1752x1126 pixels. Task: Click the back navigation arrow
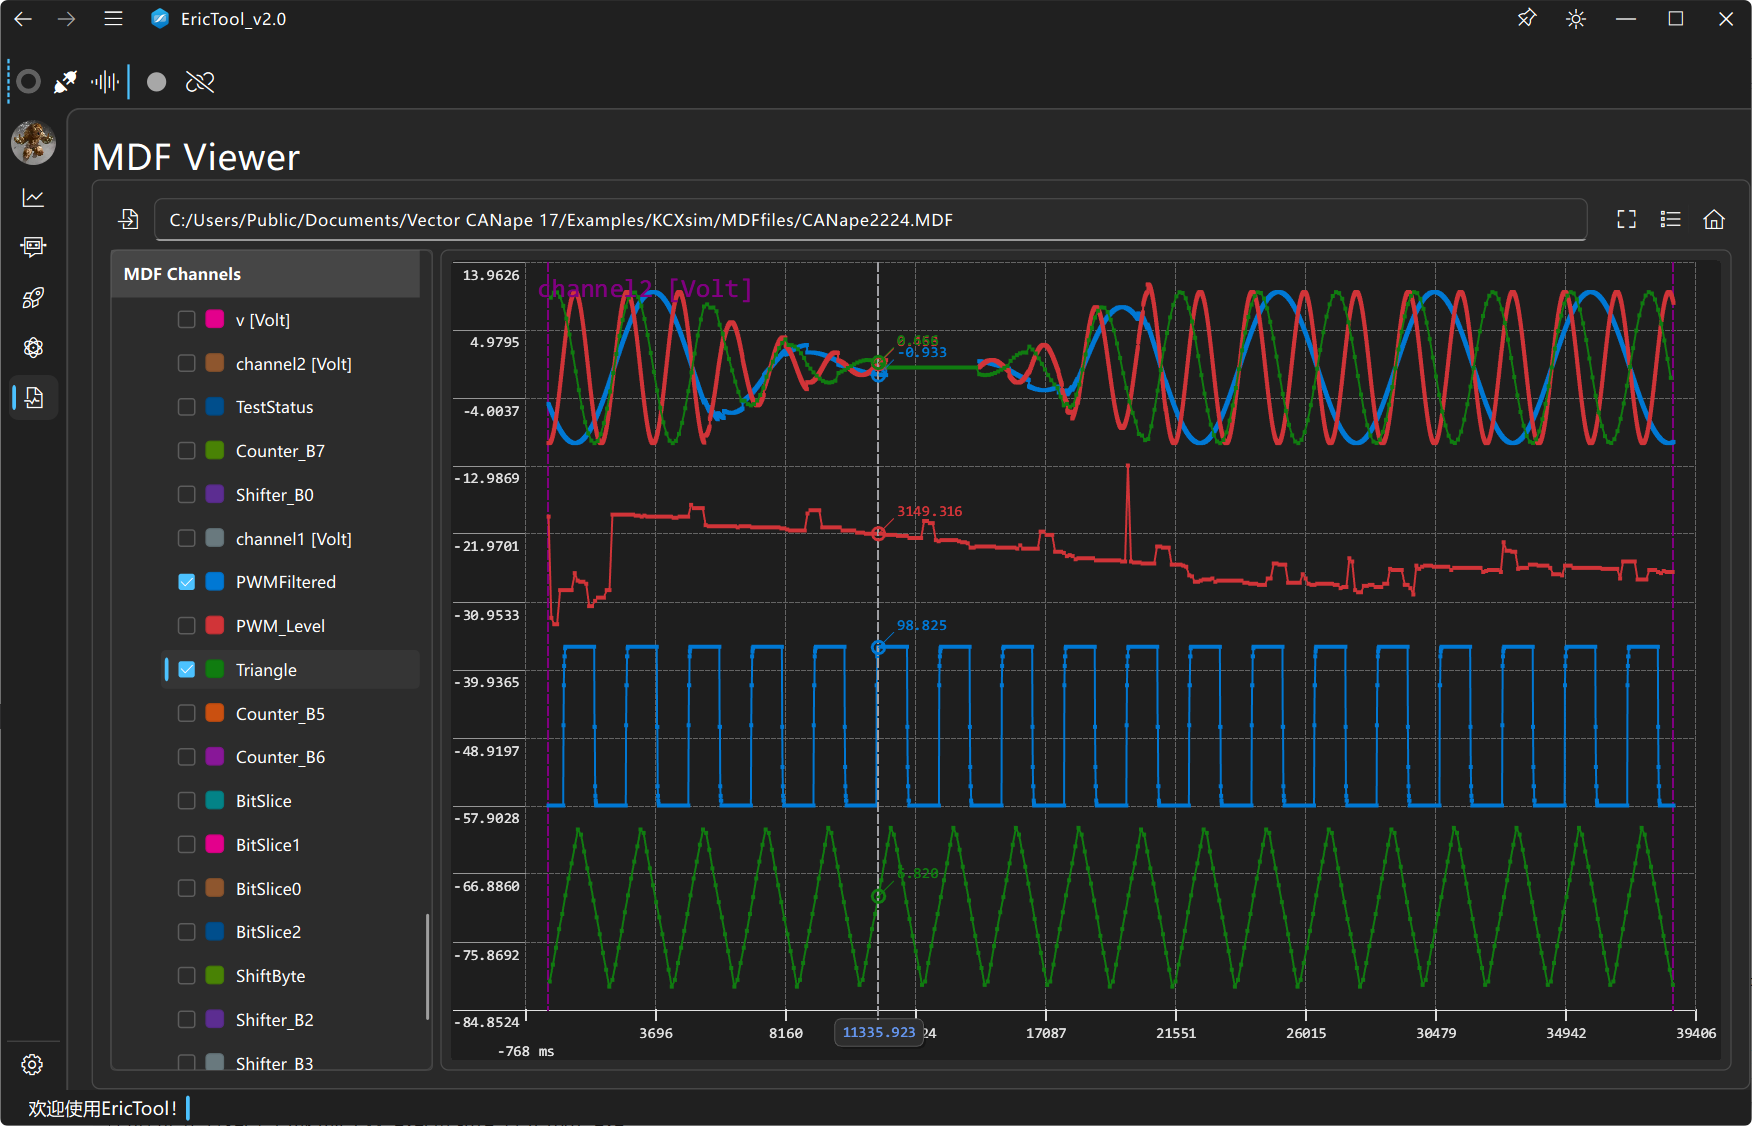23,19
